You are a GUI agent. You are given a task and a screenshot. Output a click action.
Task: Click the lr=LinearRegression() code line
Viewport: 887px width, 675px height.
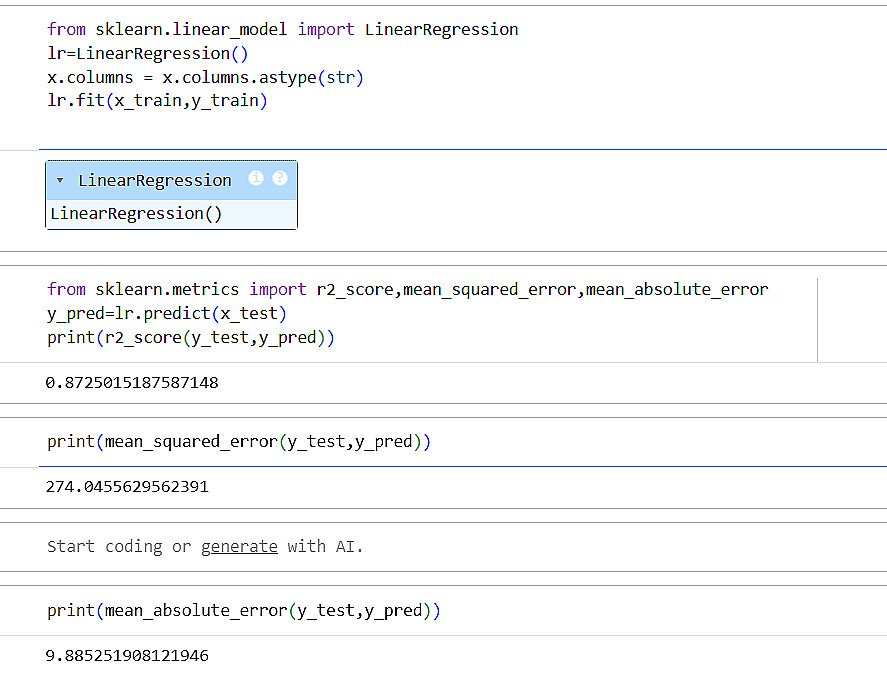click(148, 54)
